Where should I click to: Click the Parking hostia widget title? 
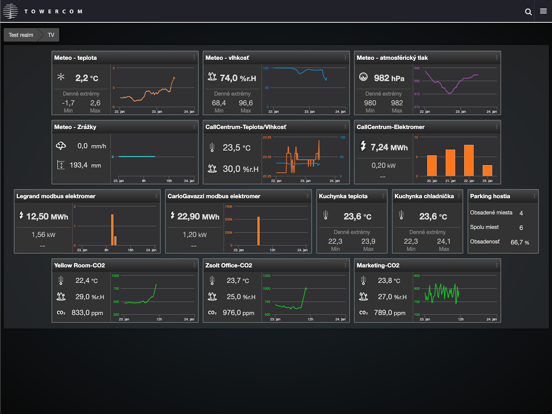(x=490, y=196)
